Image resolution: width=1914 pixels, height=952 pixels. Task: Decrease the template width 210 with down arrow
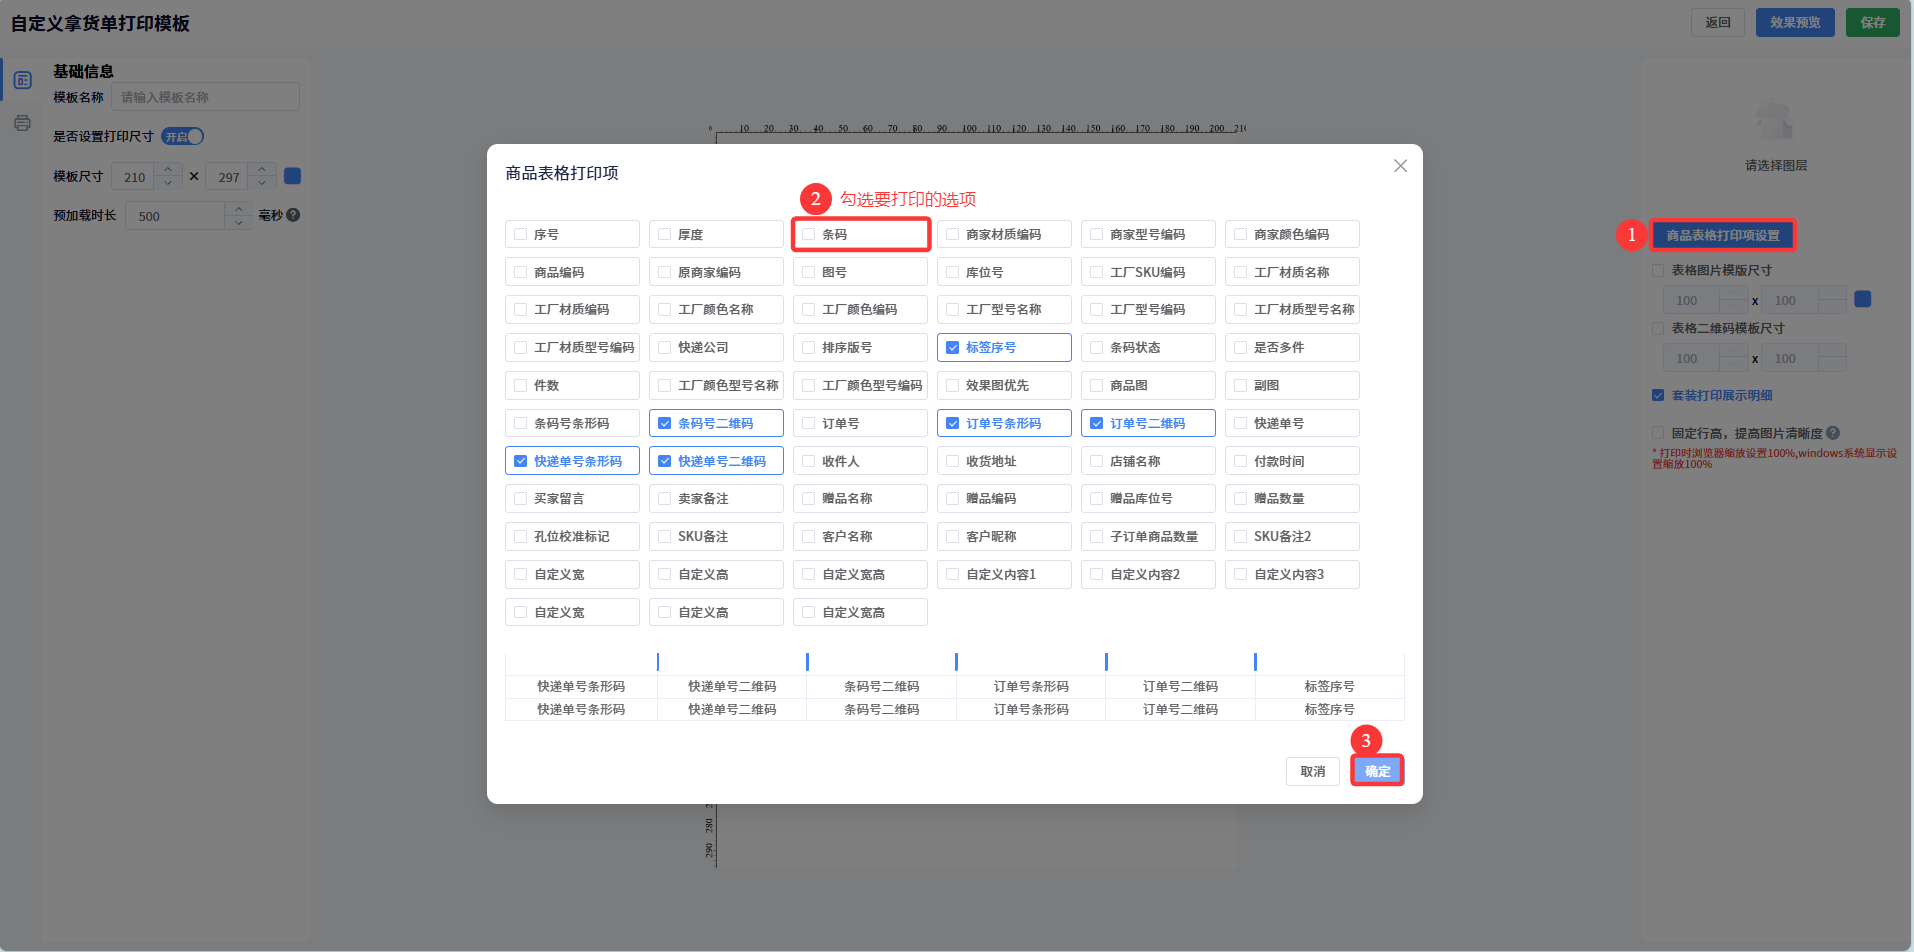(x=168, y=183)
